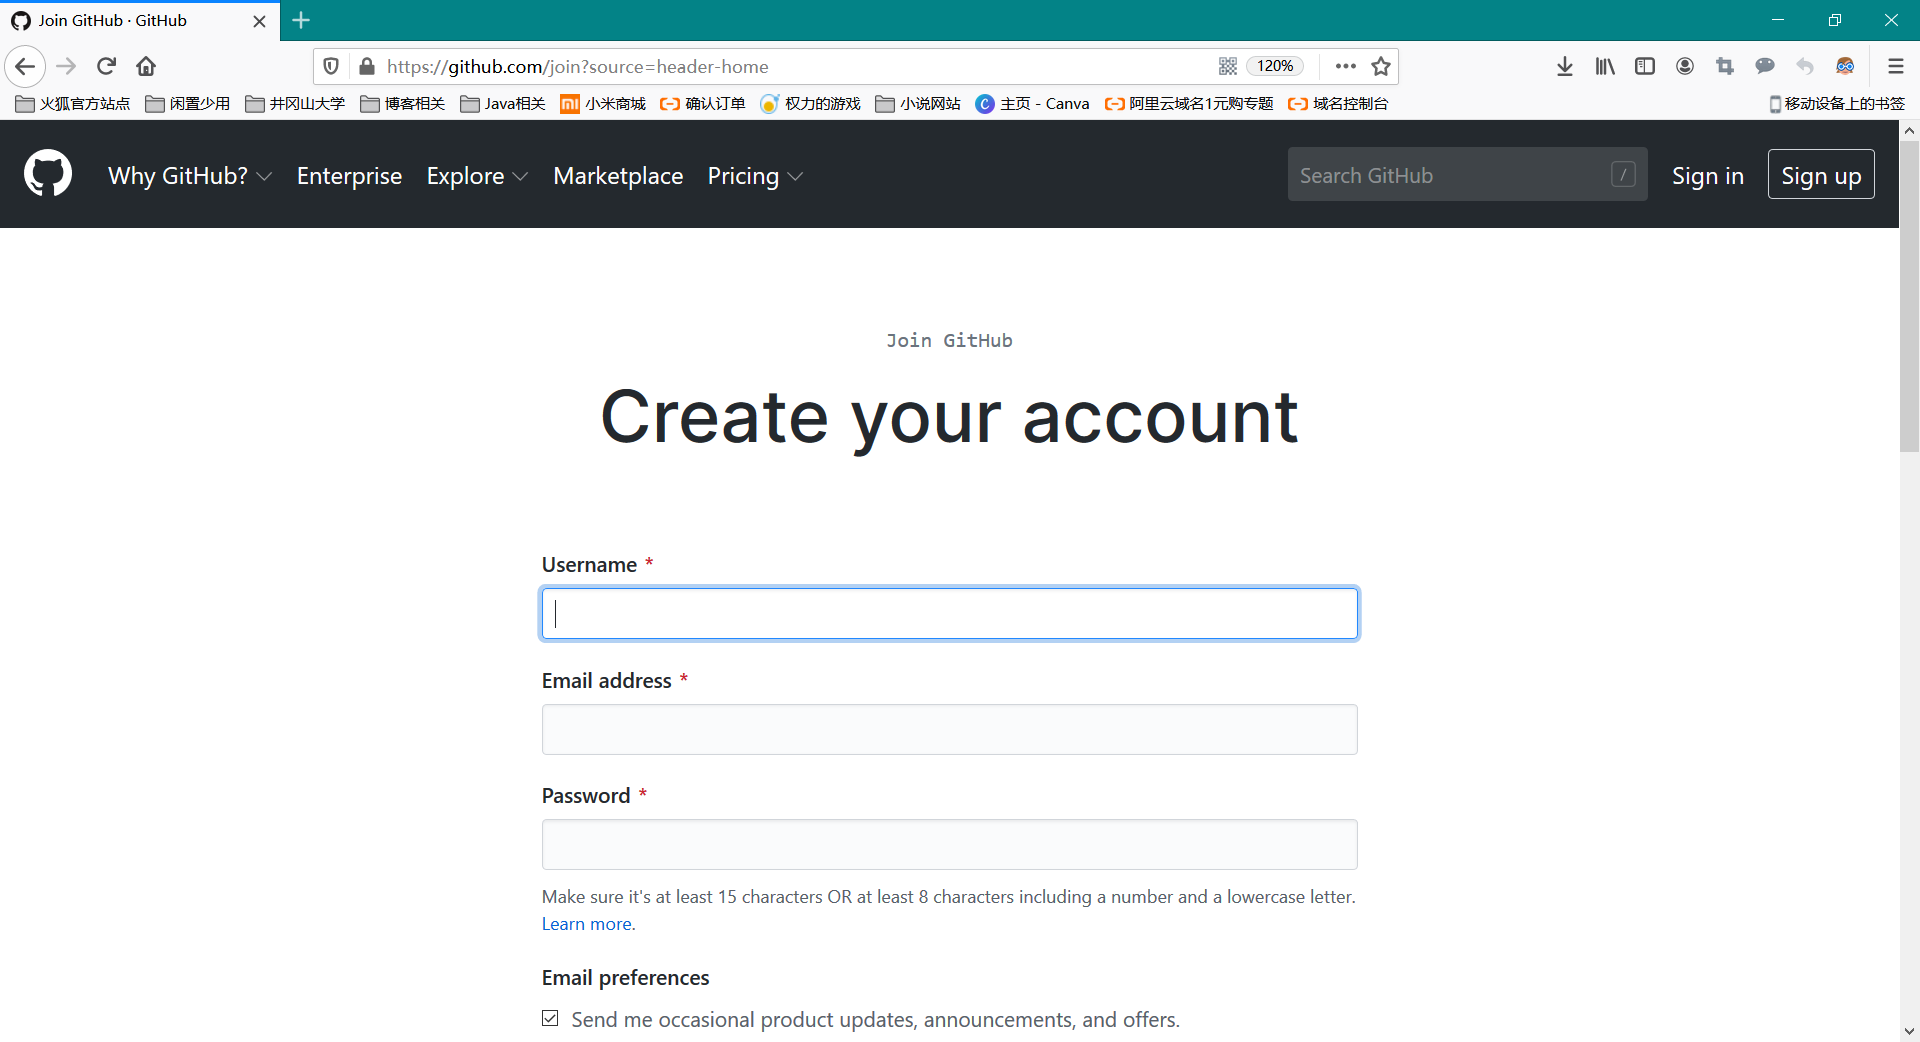Expand the Pricing dropdown menu
This screenshot has width=1920, height=1042.
click(x=754, y=176)
